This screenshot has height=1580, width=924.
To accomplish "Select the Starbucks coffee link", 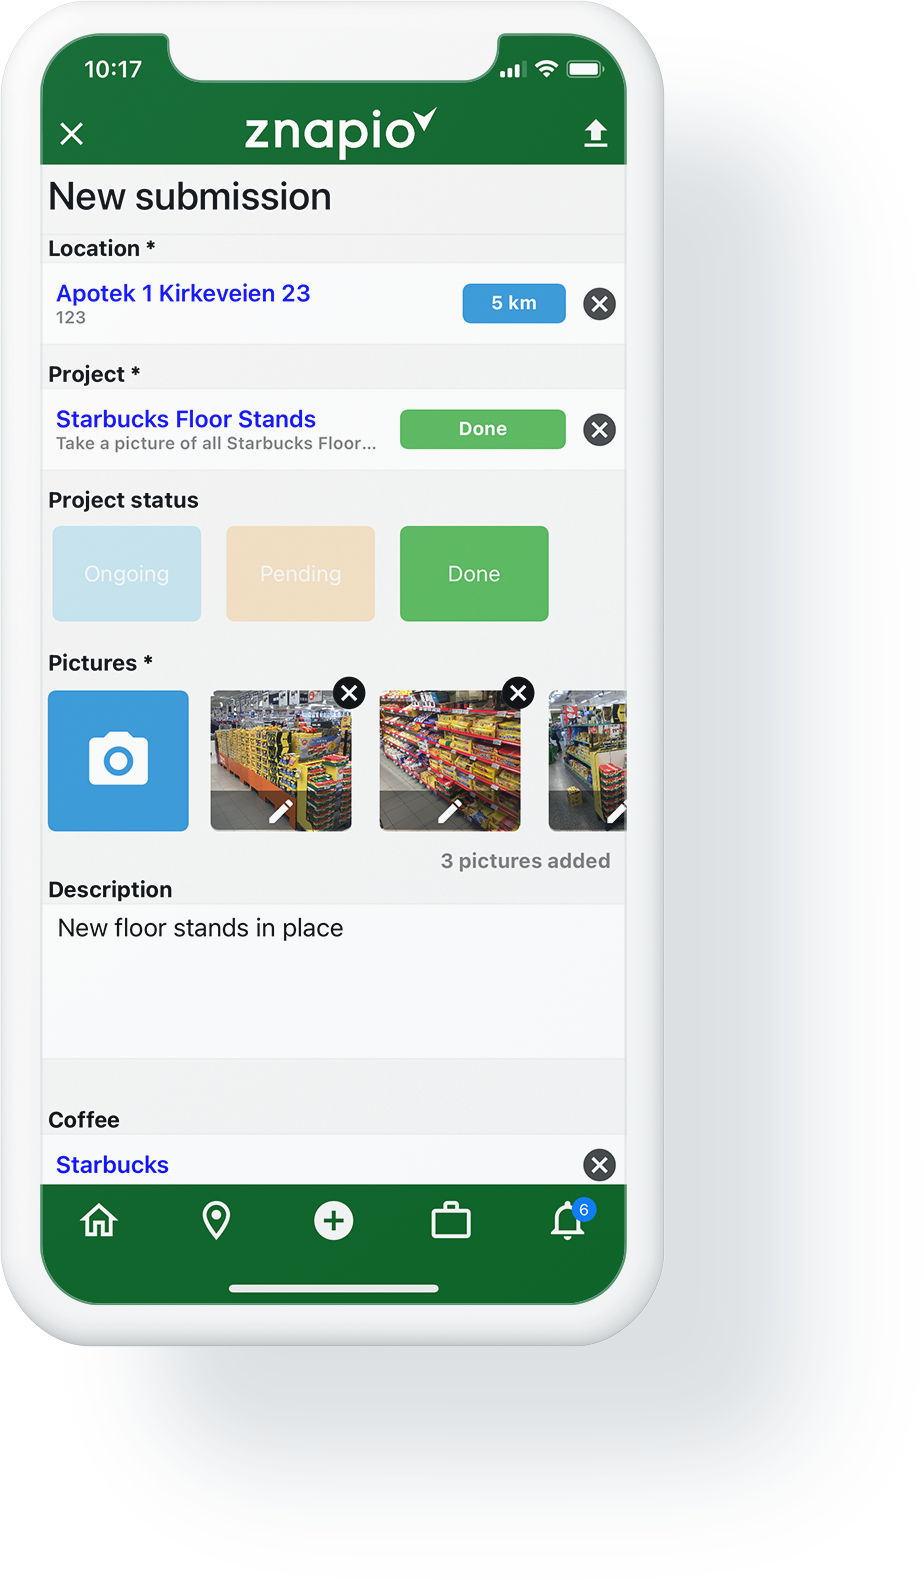I will click(x=112, y=1165).
